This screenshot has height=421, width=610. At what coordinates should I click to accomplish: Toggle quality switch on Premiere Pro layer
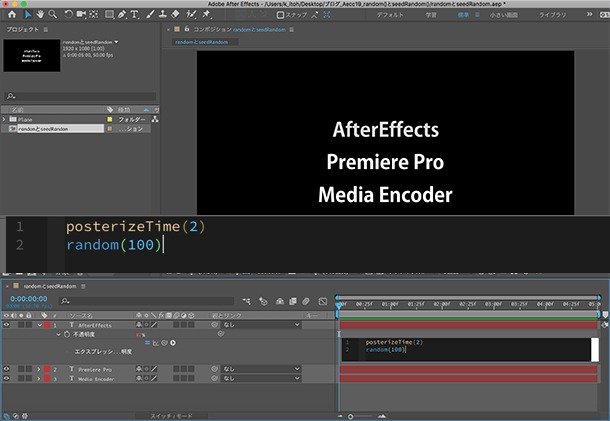(x=154, y=369)
